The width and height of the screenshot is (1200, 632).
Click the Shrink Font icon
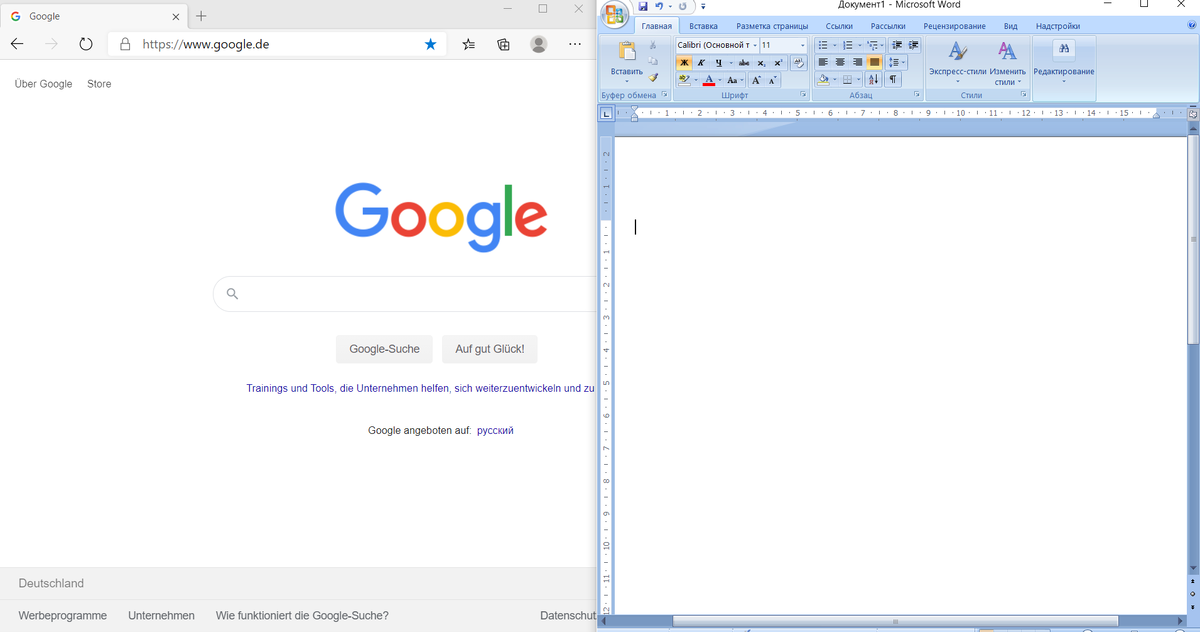click(x=773, y=80)
